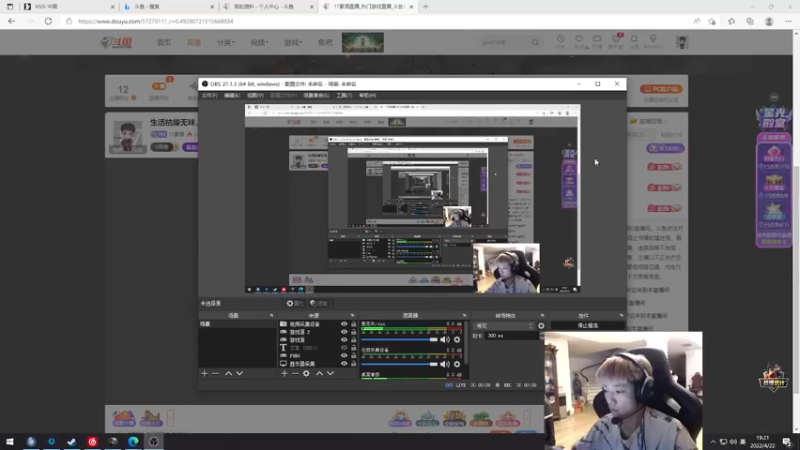Open source 属性 properties button
800x450 pixels.
(295, 303)
